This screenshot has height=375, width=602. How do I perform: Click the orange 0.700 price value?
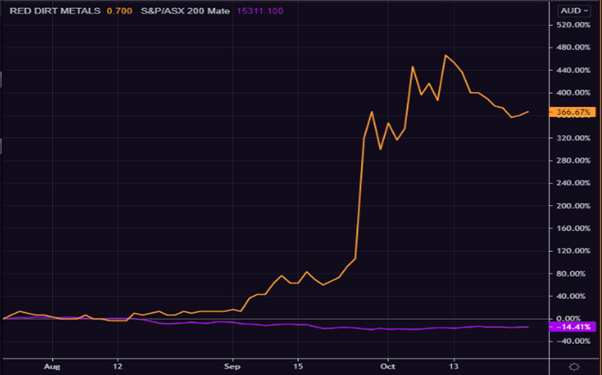click(x=119, y=11)
